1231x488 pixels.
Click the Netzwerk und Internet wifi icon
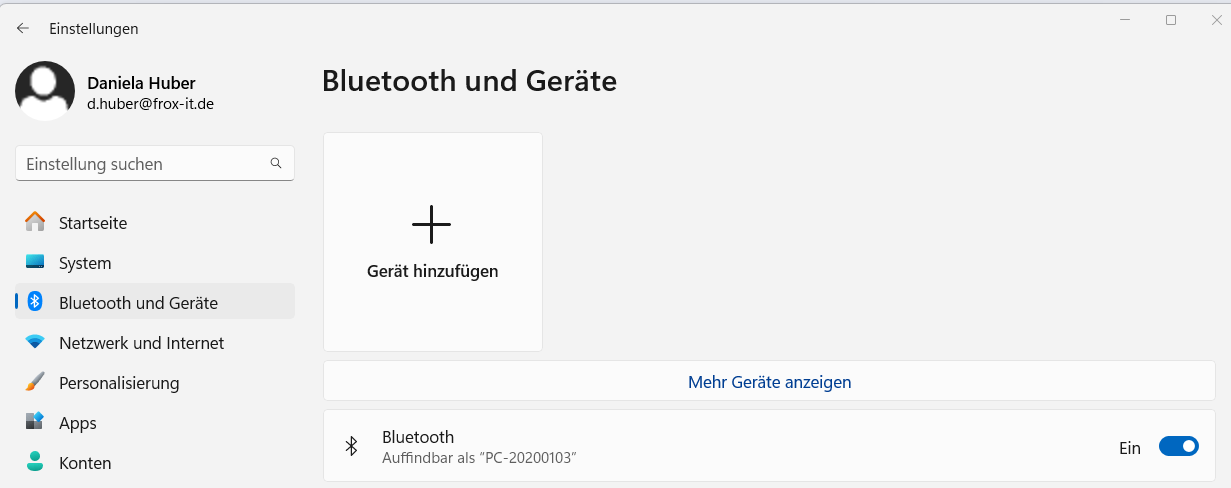point(35,342)
